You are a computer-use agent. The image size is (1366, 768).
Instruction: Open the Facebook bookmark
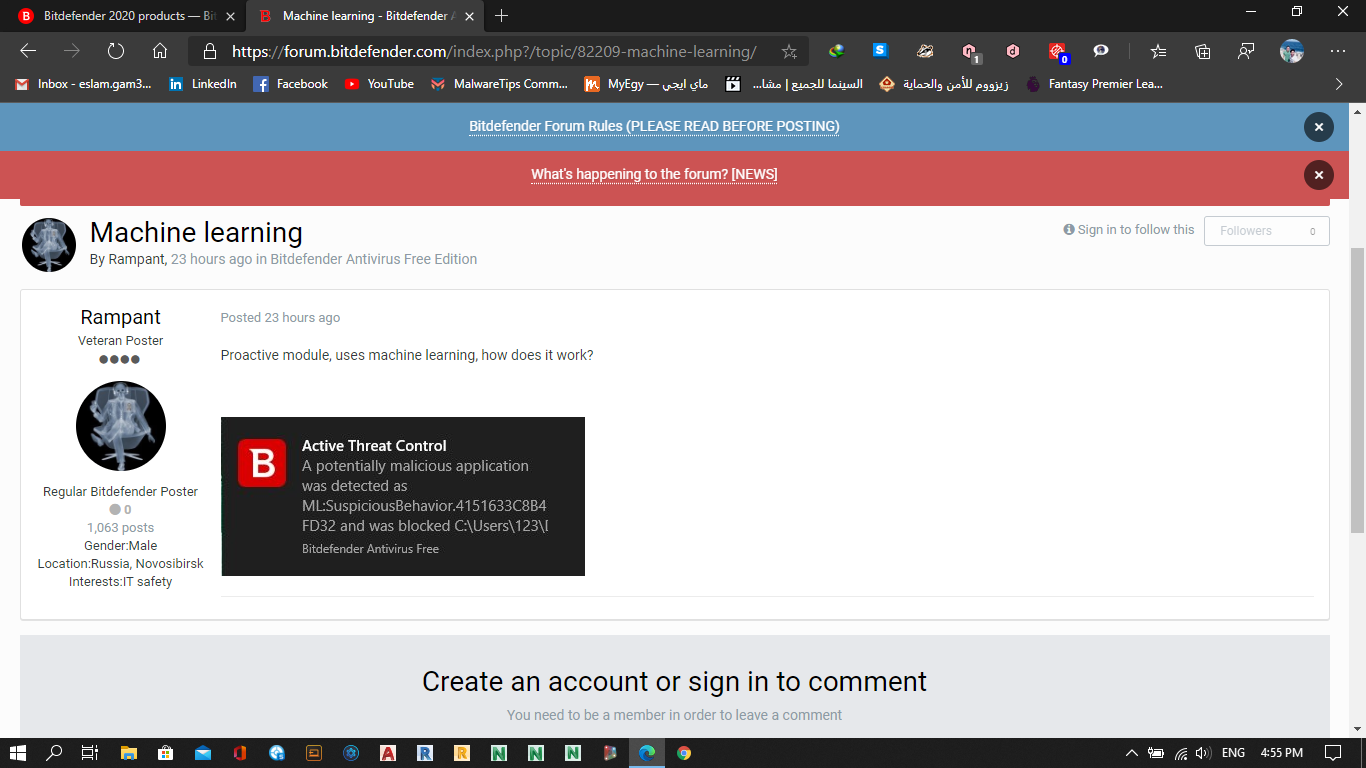pyautogui.click(x=291, y=84)
